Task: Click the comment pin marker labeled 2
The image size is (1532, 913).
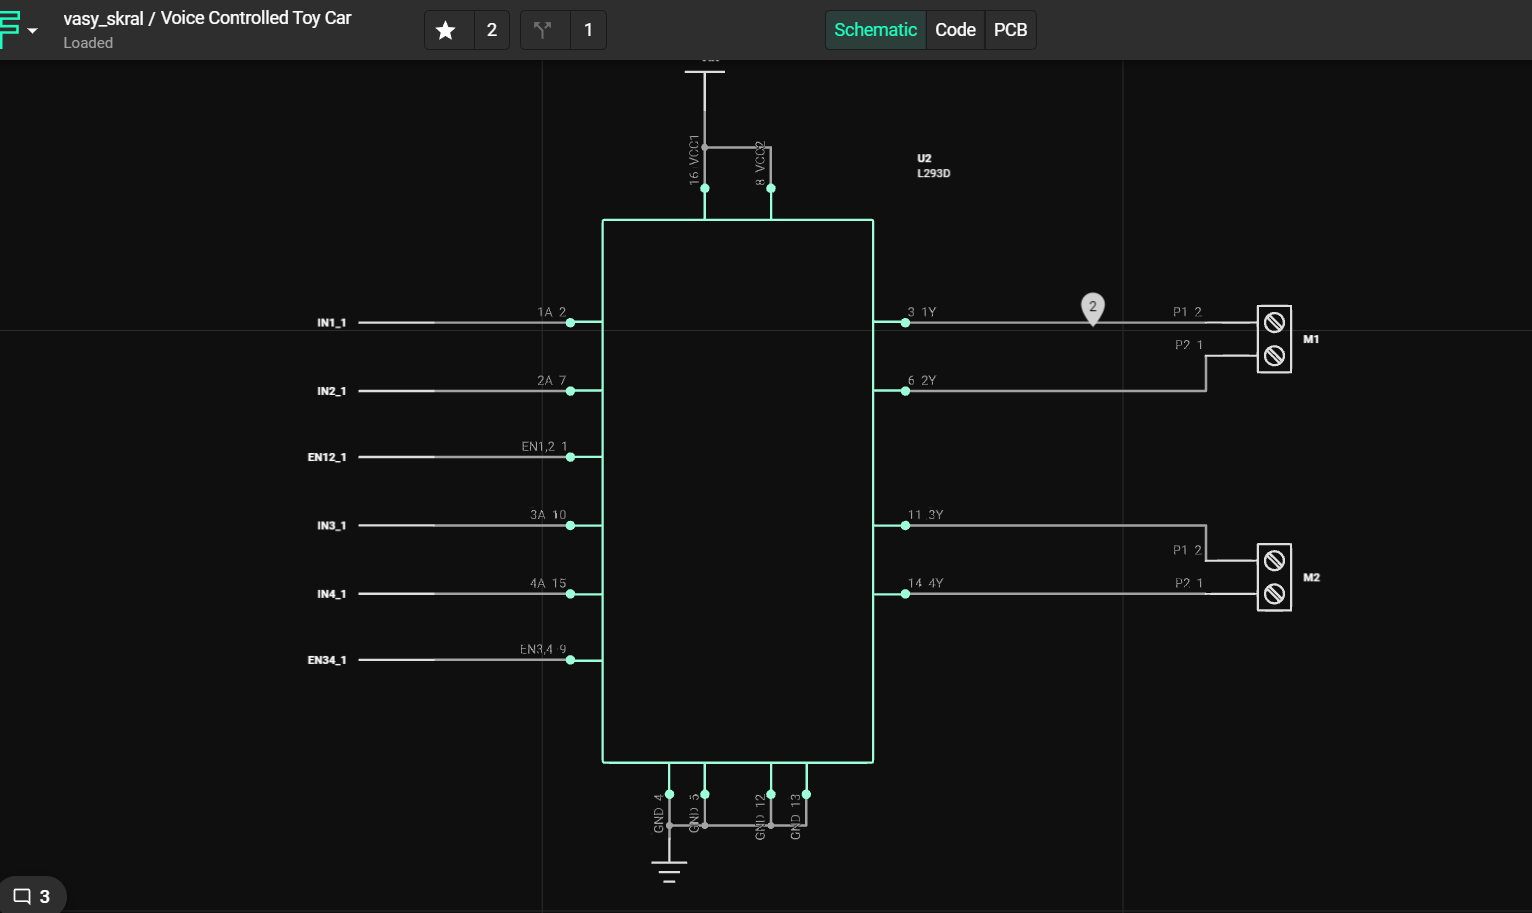Action: [x=1092, y=307]
